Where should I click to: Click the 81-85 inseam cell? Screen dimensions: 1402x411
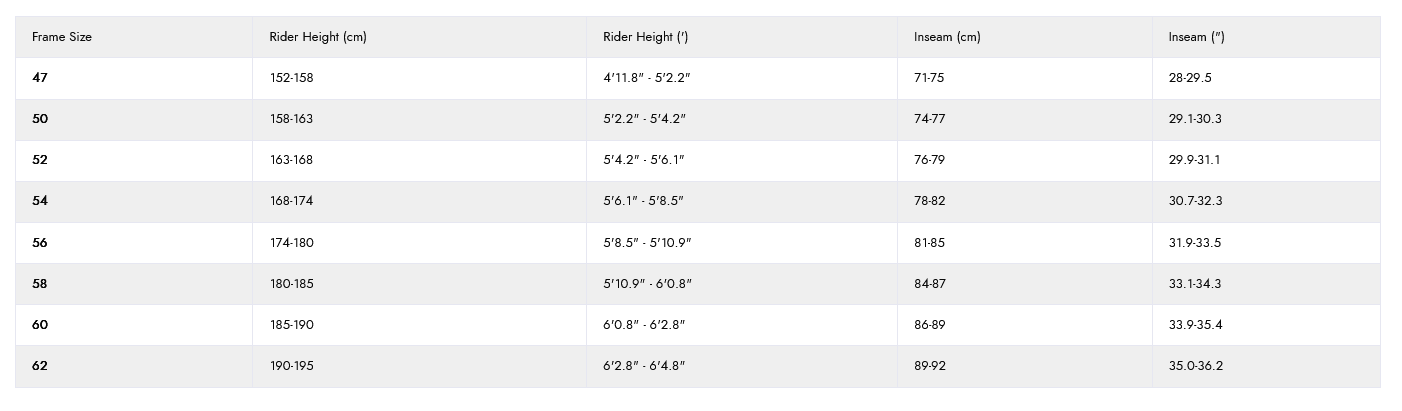pyautogui.click(x=929, y=243)
